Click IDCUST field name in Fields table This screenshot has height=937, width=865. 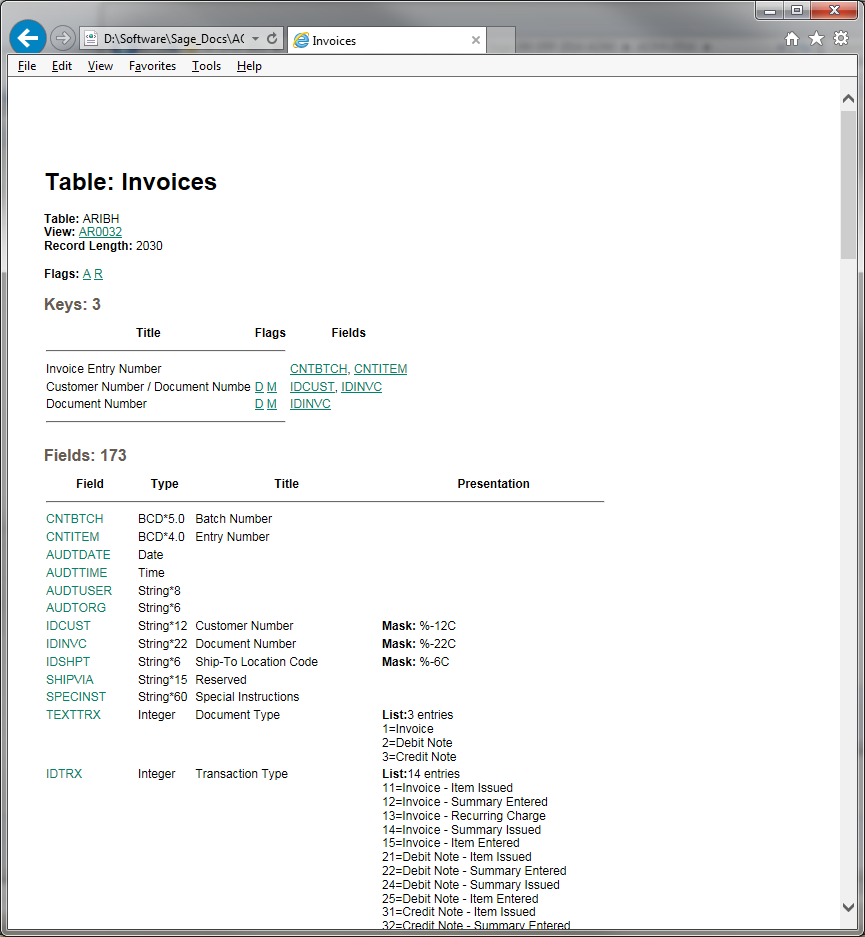point(68,626)
